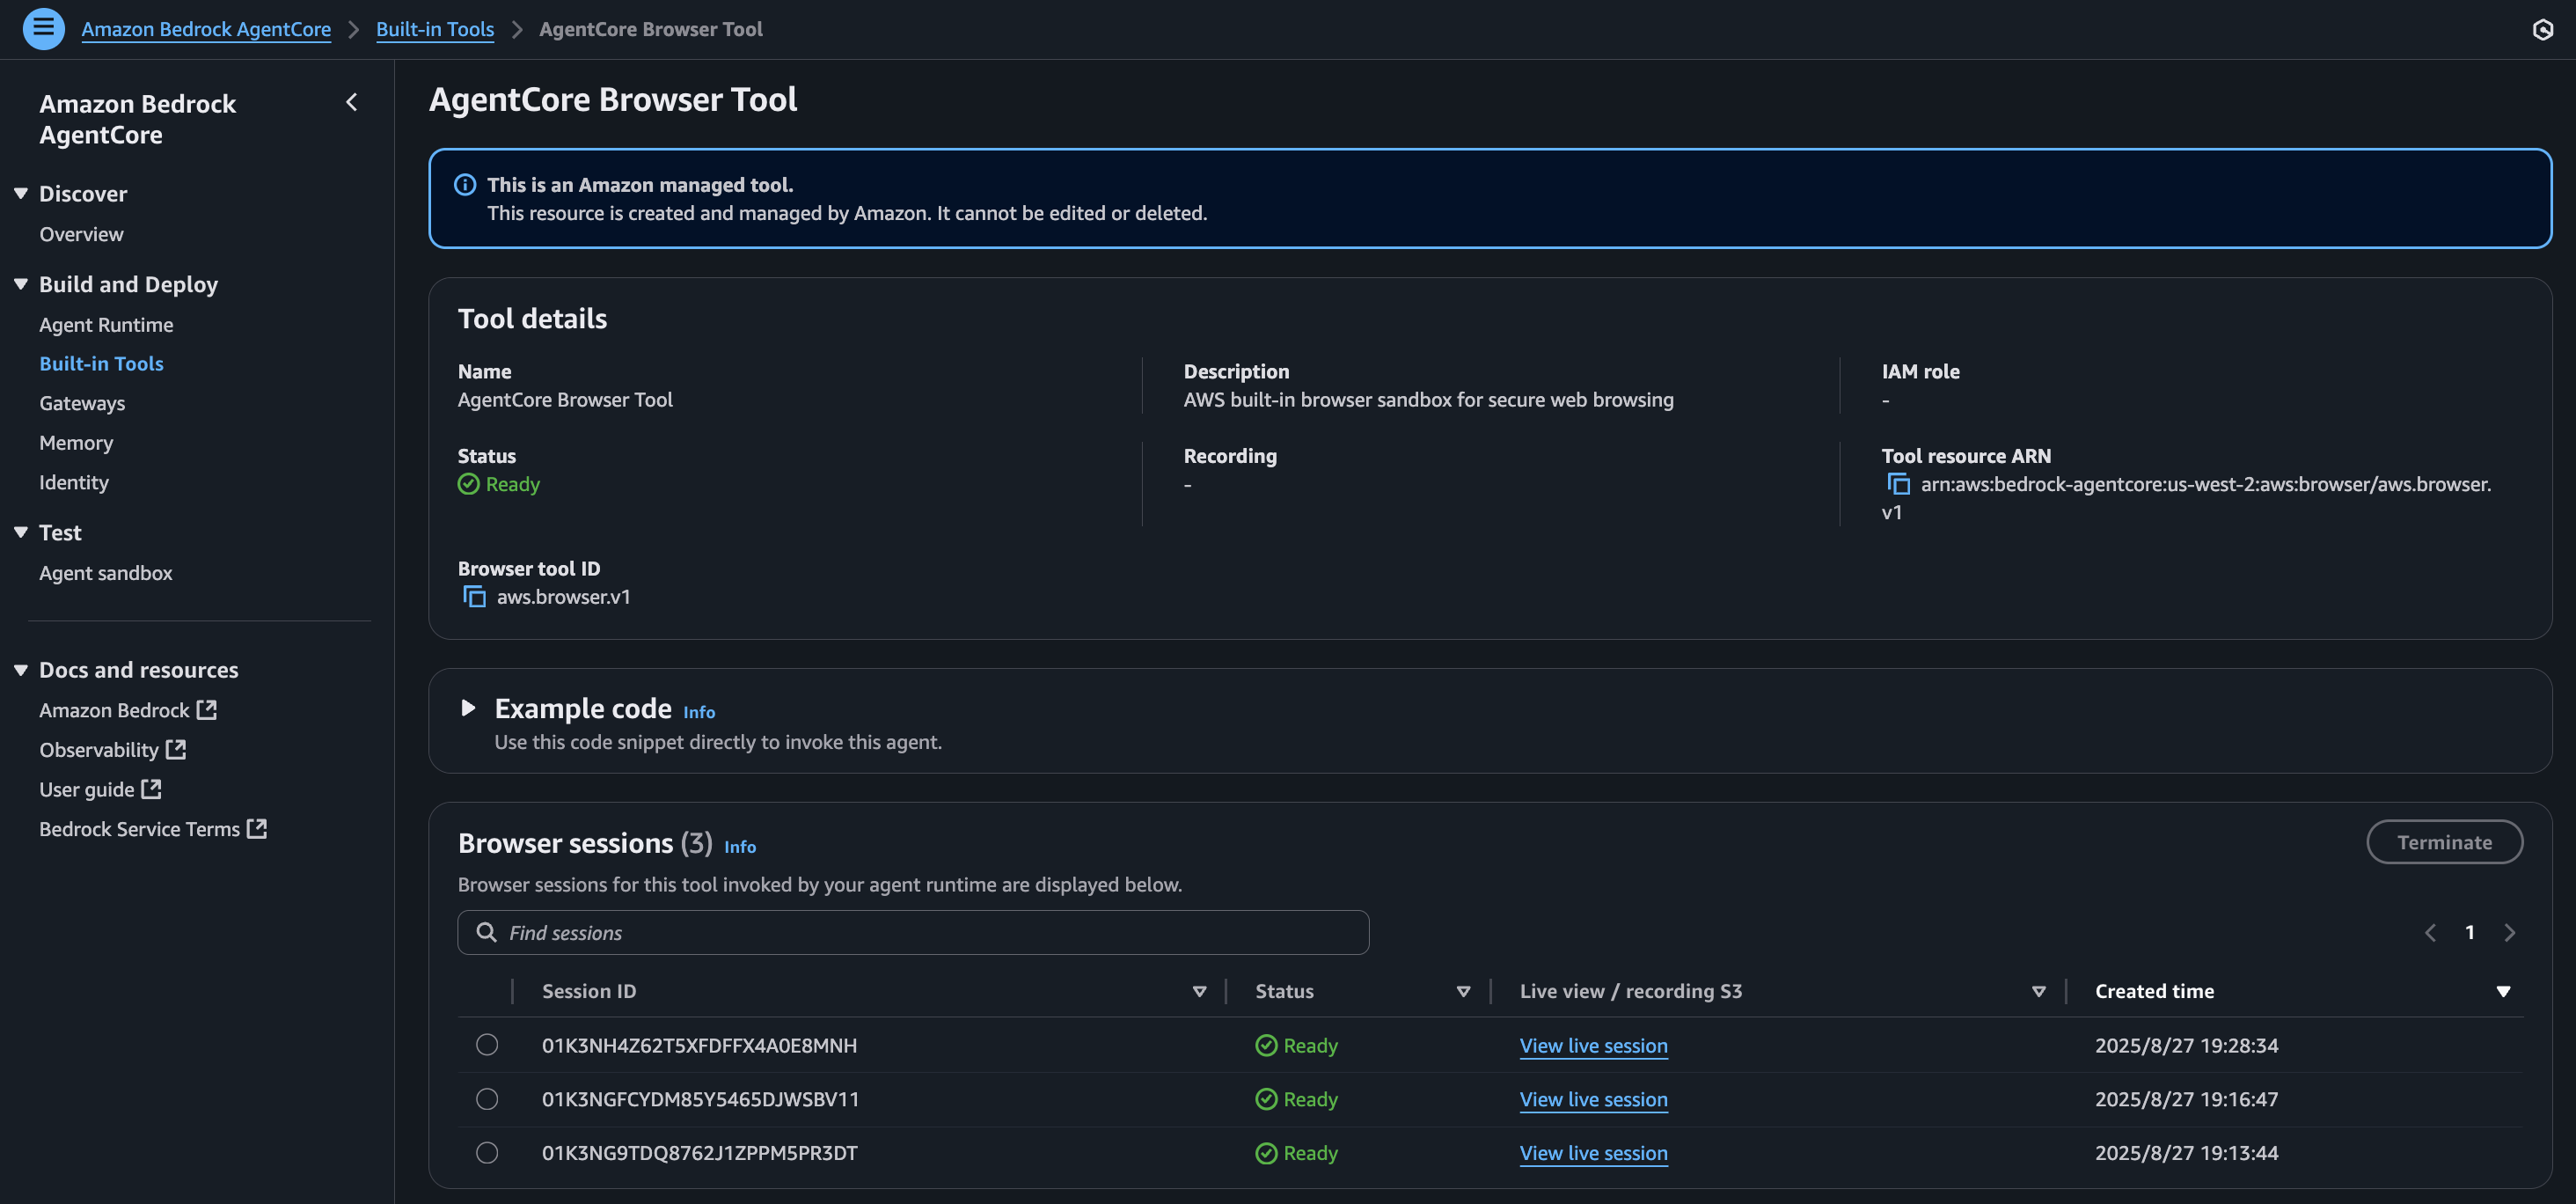Select session 01K3NGFCYDM85Y5465DJWSBV11 radio button

[x=487, y=1099]
